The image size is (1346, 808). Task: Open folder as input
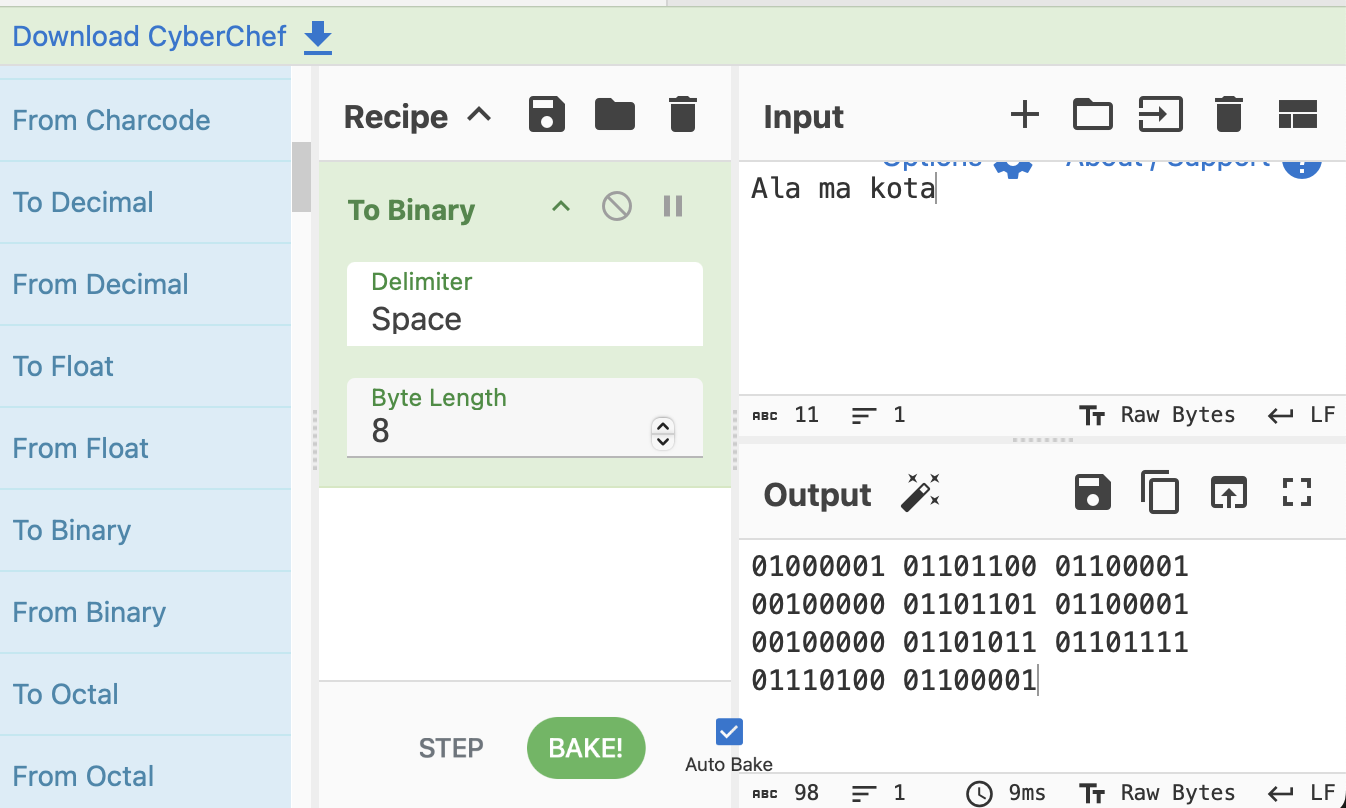[x=1092, y=115]
